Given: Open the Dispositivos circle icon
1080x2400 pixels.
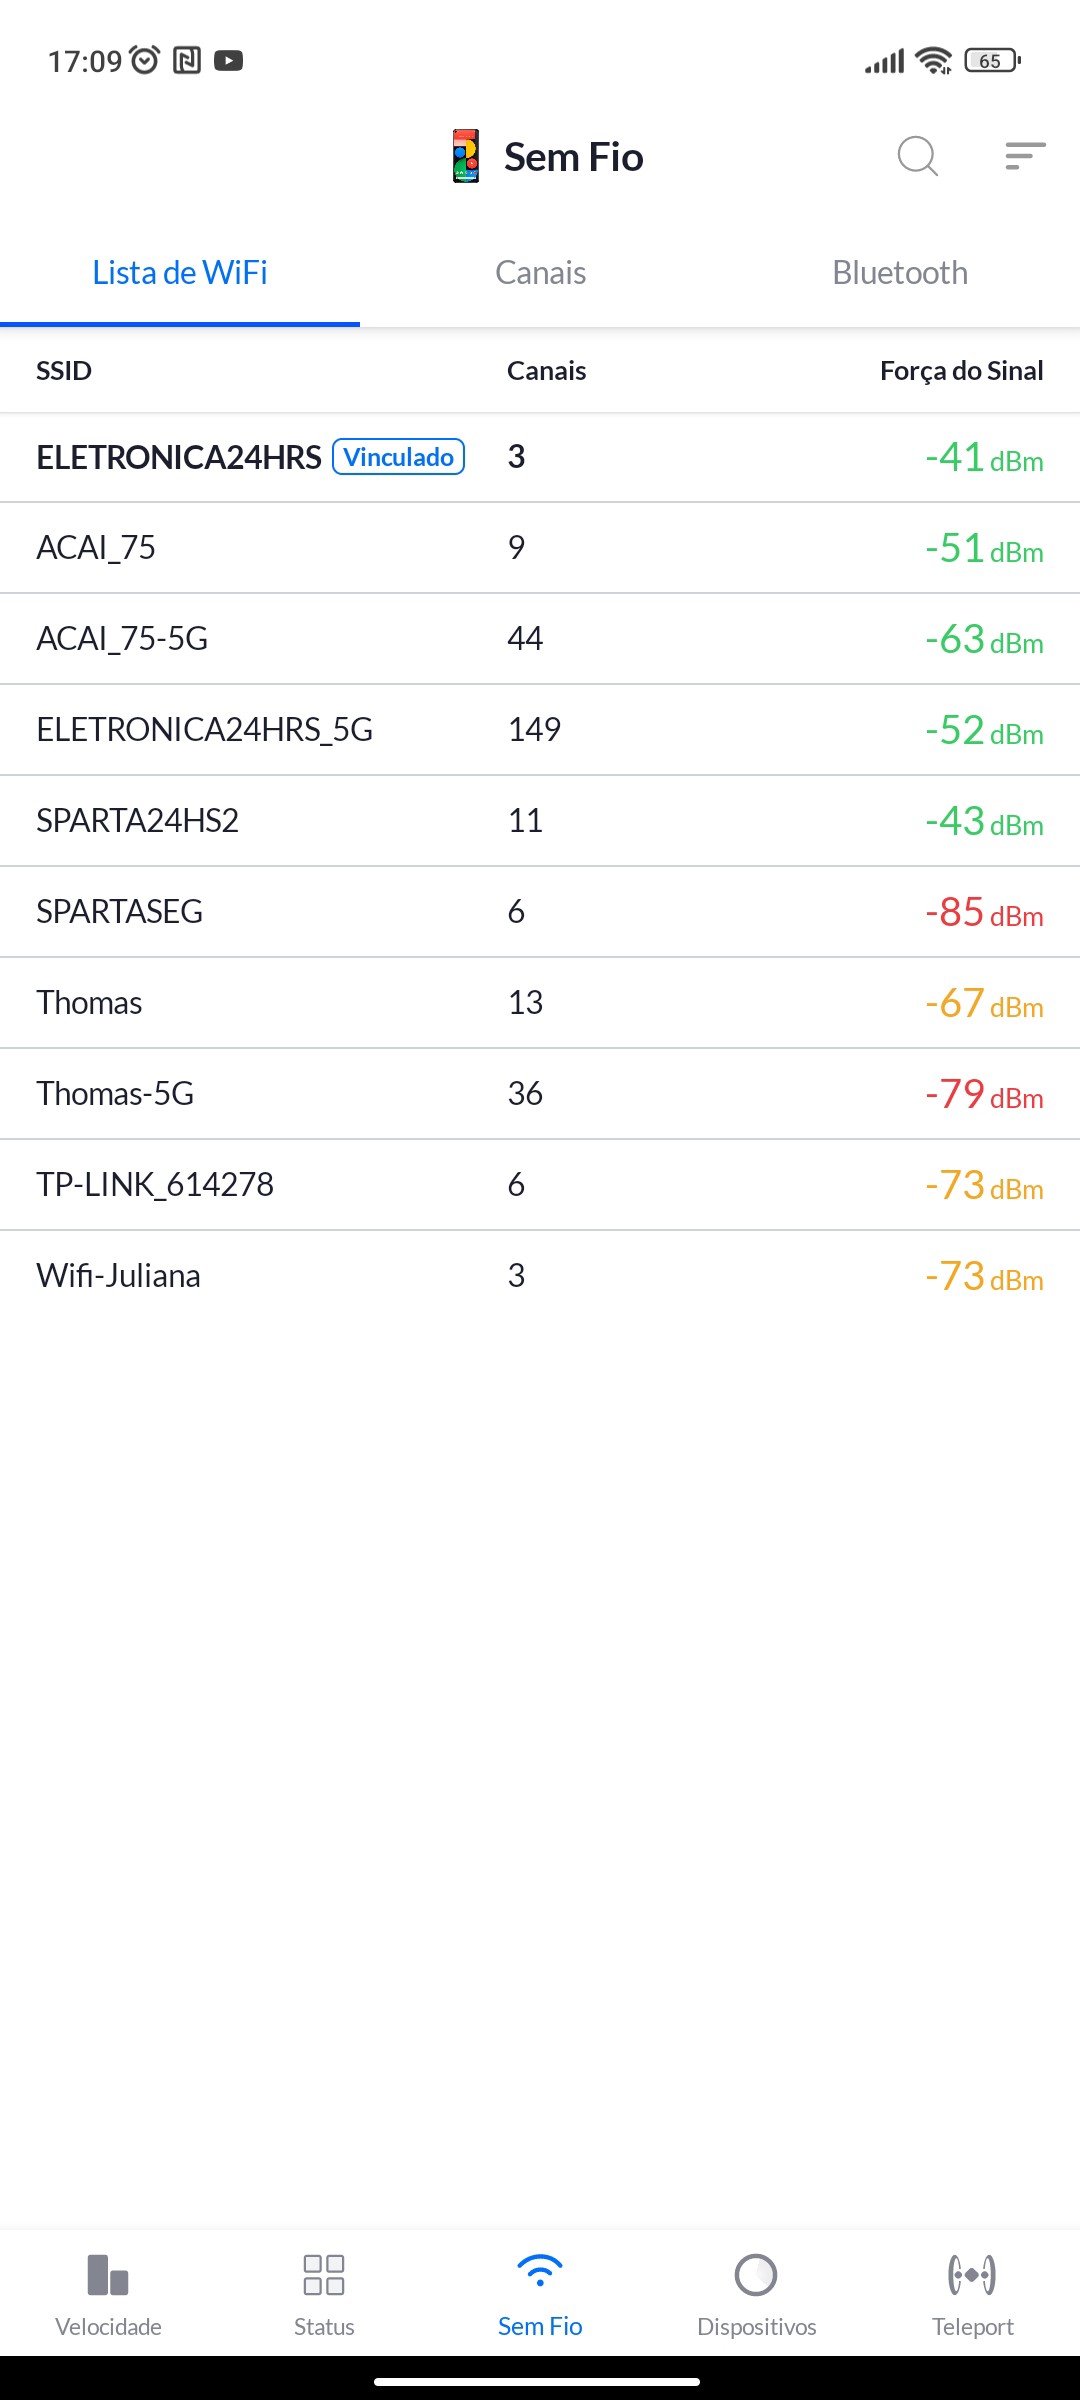Looking at the screenshot, I should 756,2275.
